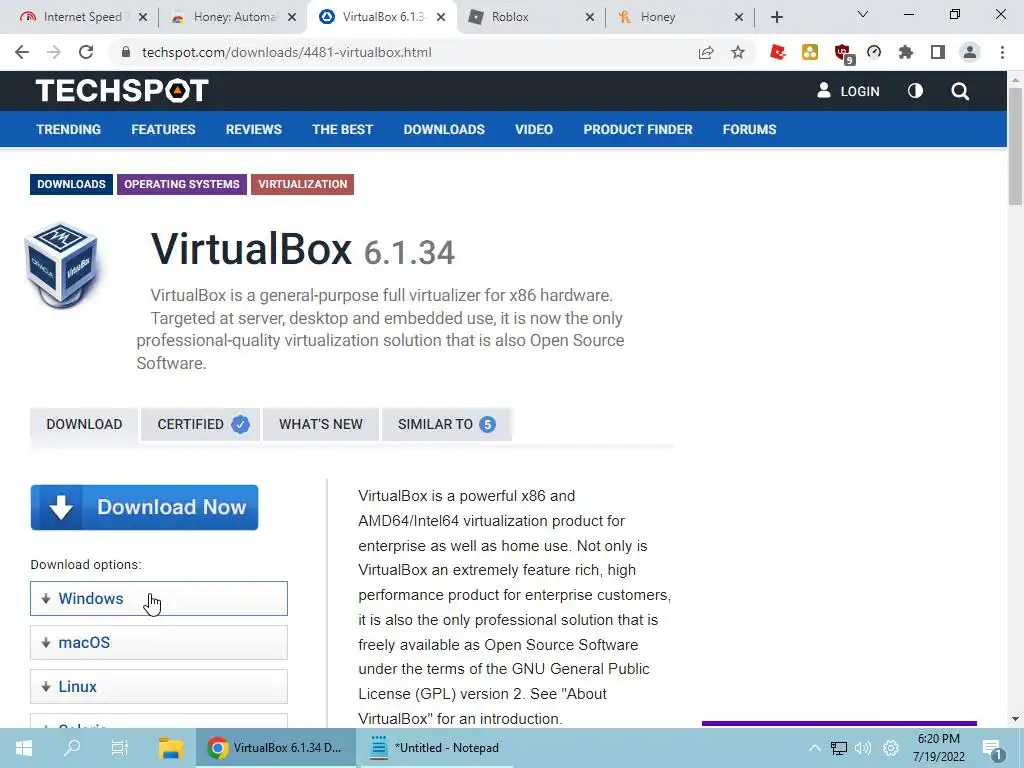Open the clock and date in tray
The height and width of the screenshot is (768, 1024).
pos(938,748)
